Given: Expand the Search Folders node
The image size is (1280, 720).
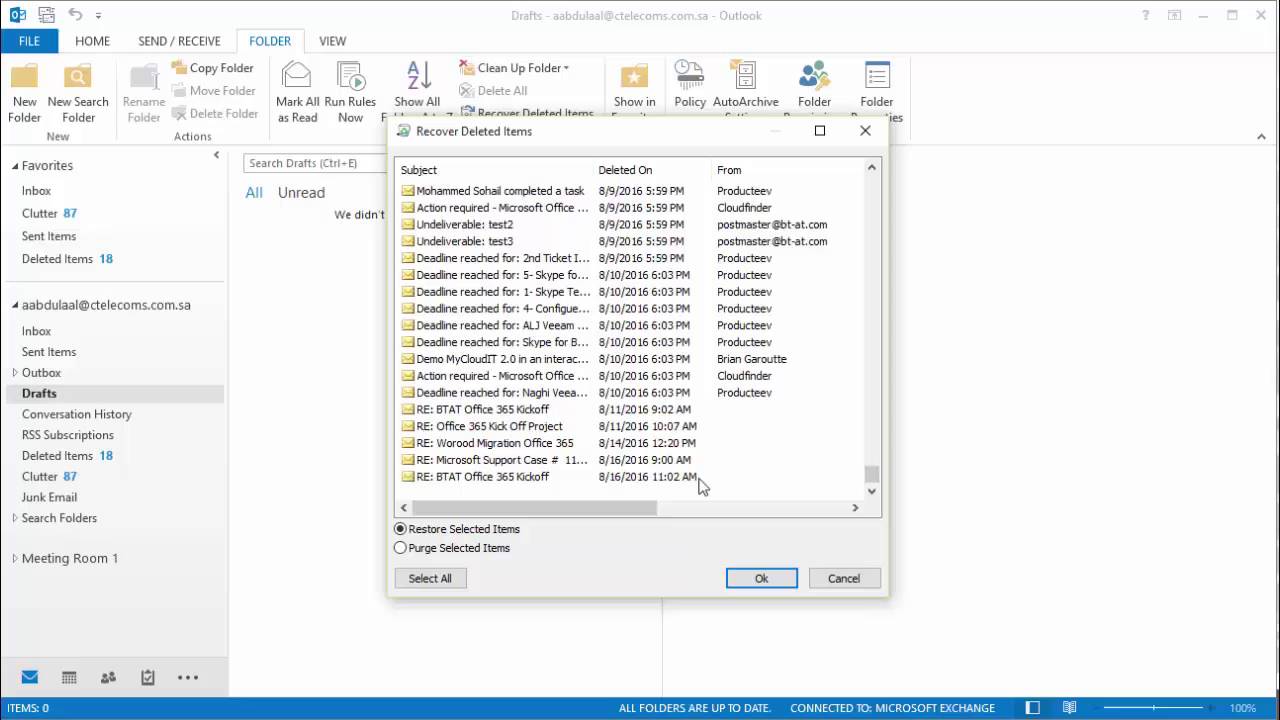Looking at the screenshot, I should (15, 518).
